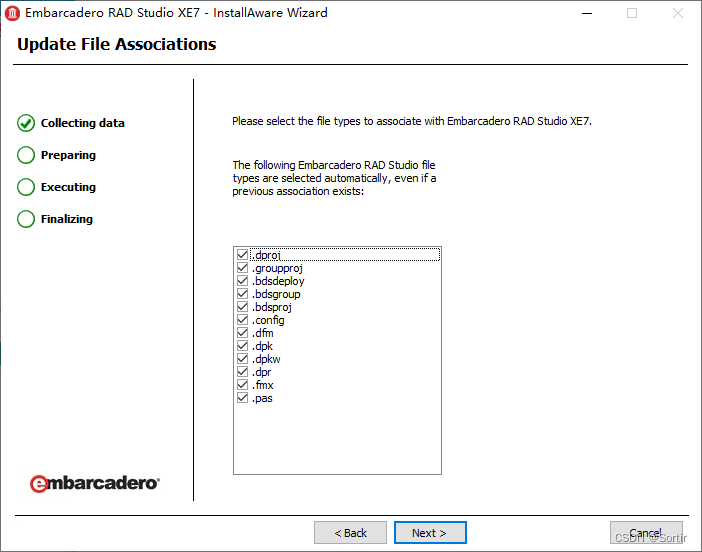Click the Finalizing step circle icon
The height and width of the screenshot is (552, 702).
click(26, 219)
